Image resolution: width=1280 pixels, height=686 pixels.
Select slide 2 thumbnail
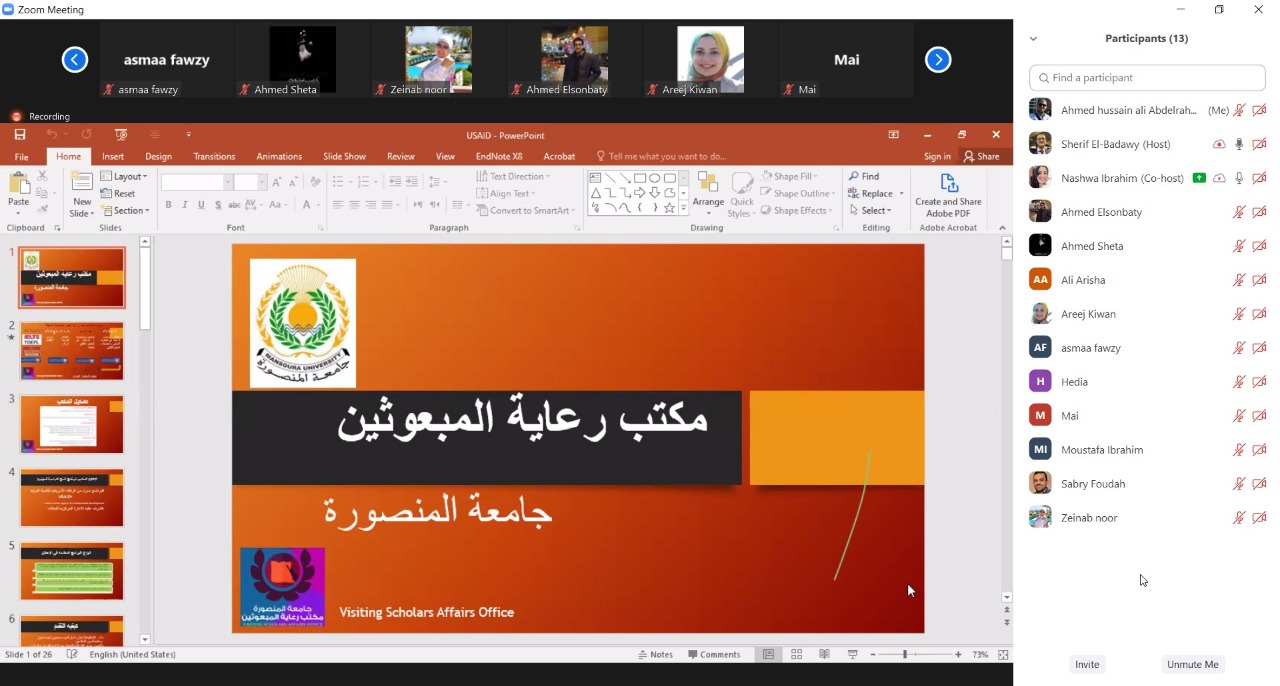coord(72,351)
